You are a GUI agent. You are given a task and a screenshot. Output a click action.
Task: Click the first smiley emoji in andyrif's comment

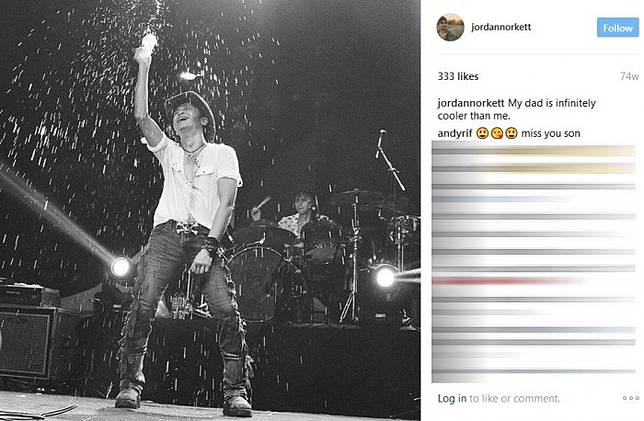pyautogui.click(x=482, y=133)
